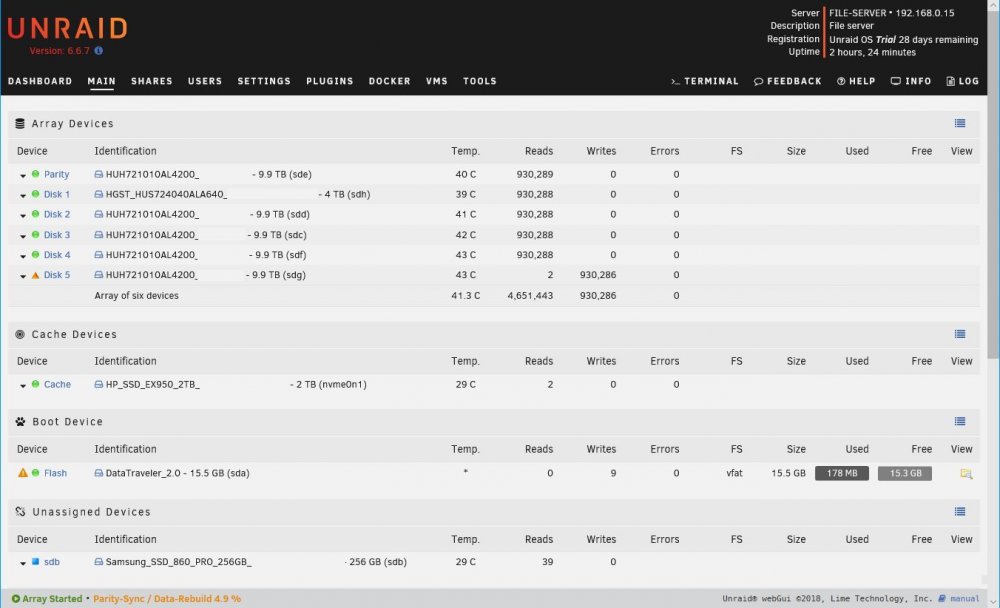Open the Plugins tab
The image size is (1000, 608).
(330, 81)
